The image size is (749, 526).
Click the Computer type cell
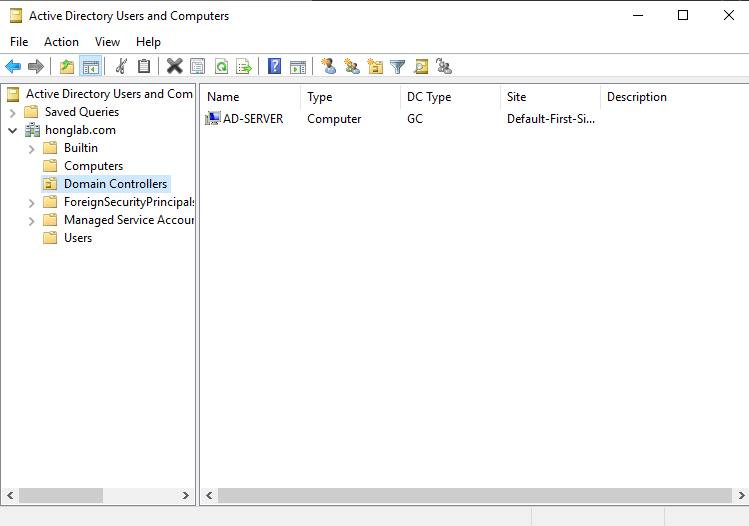[334, 119]
